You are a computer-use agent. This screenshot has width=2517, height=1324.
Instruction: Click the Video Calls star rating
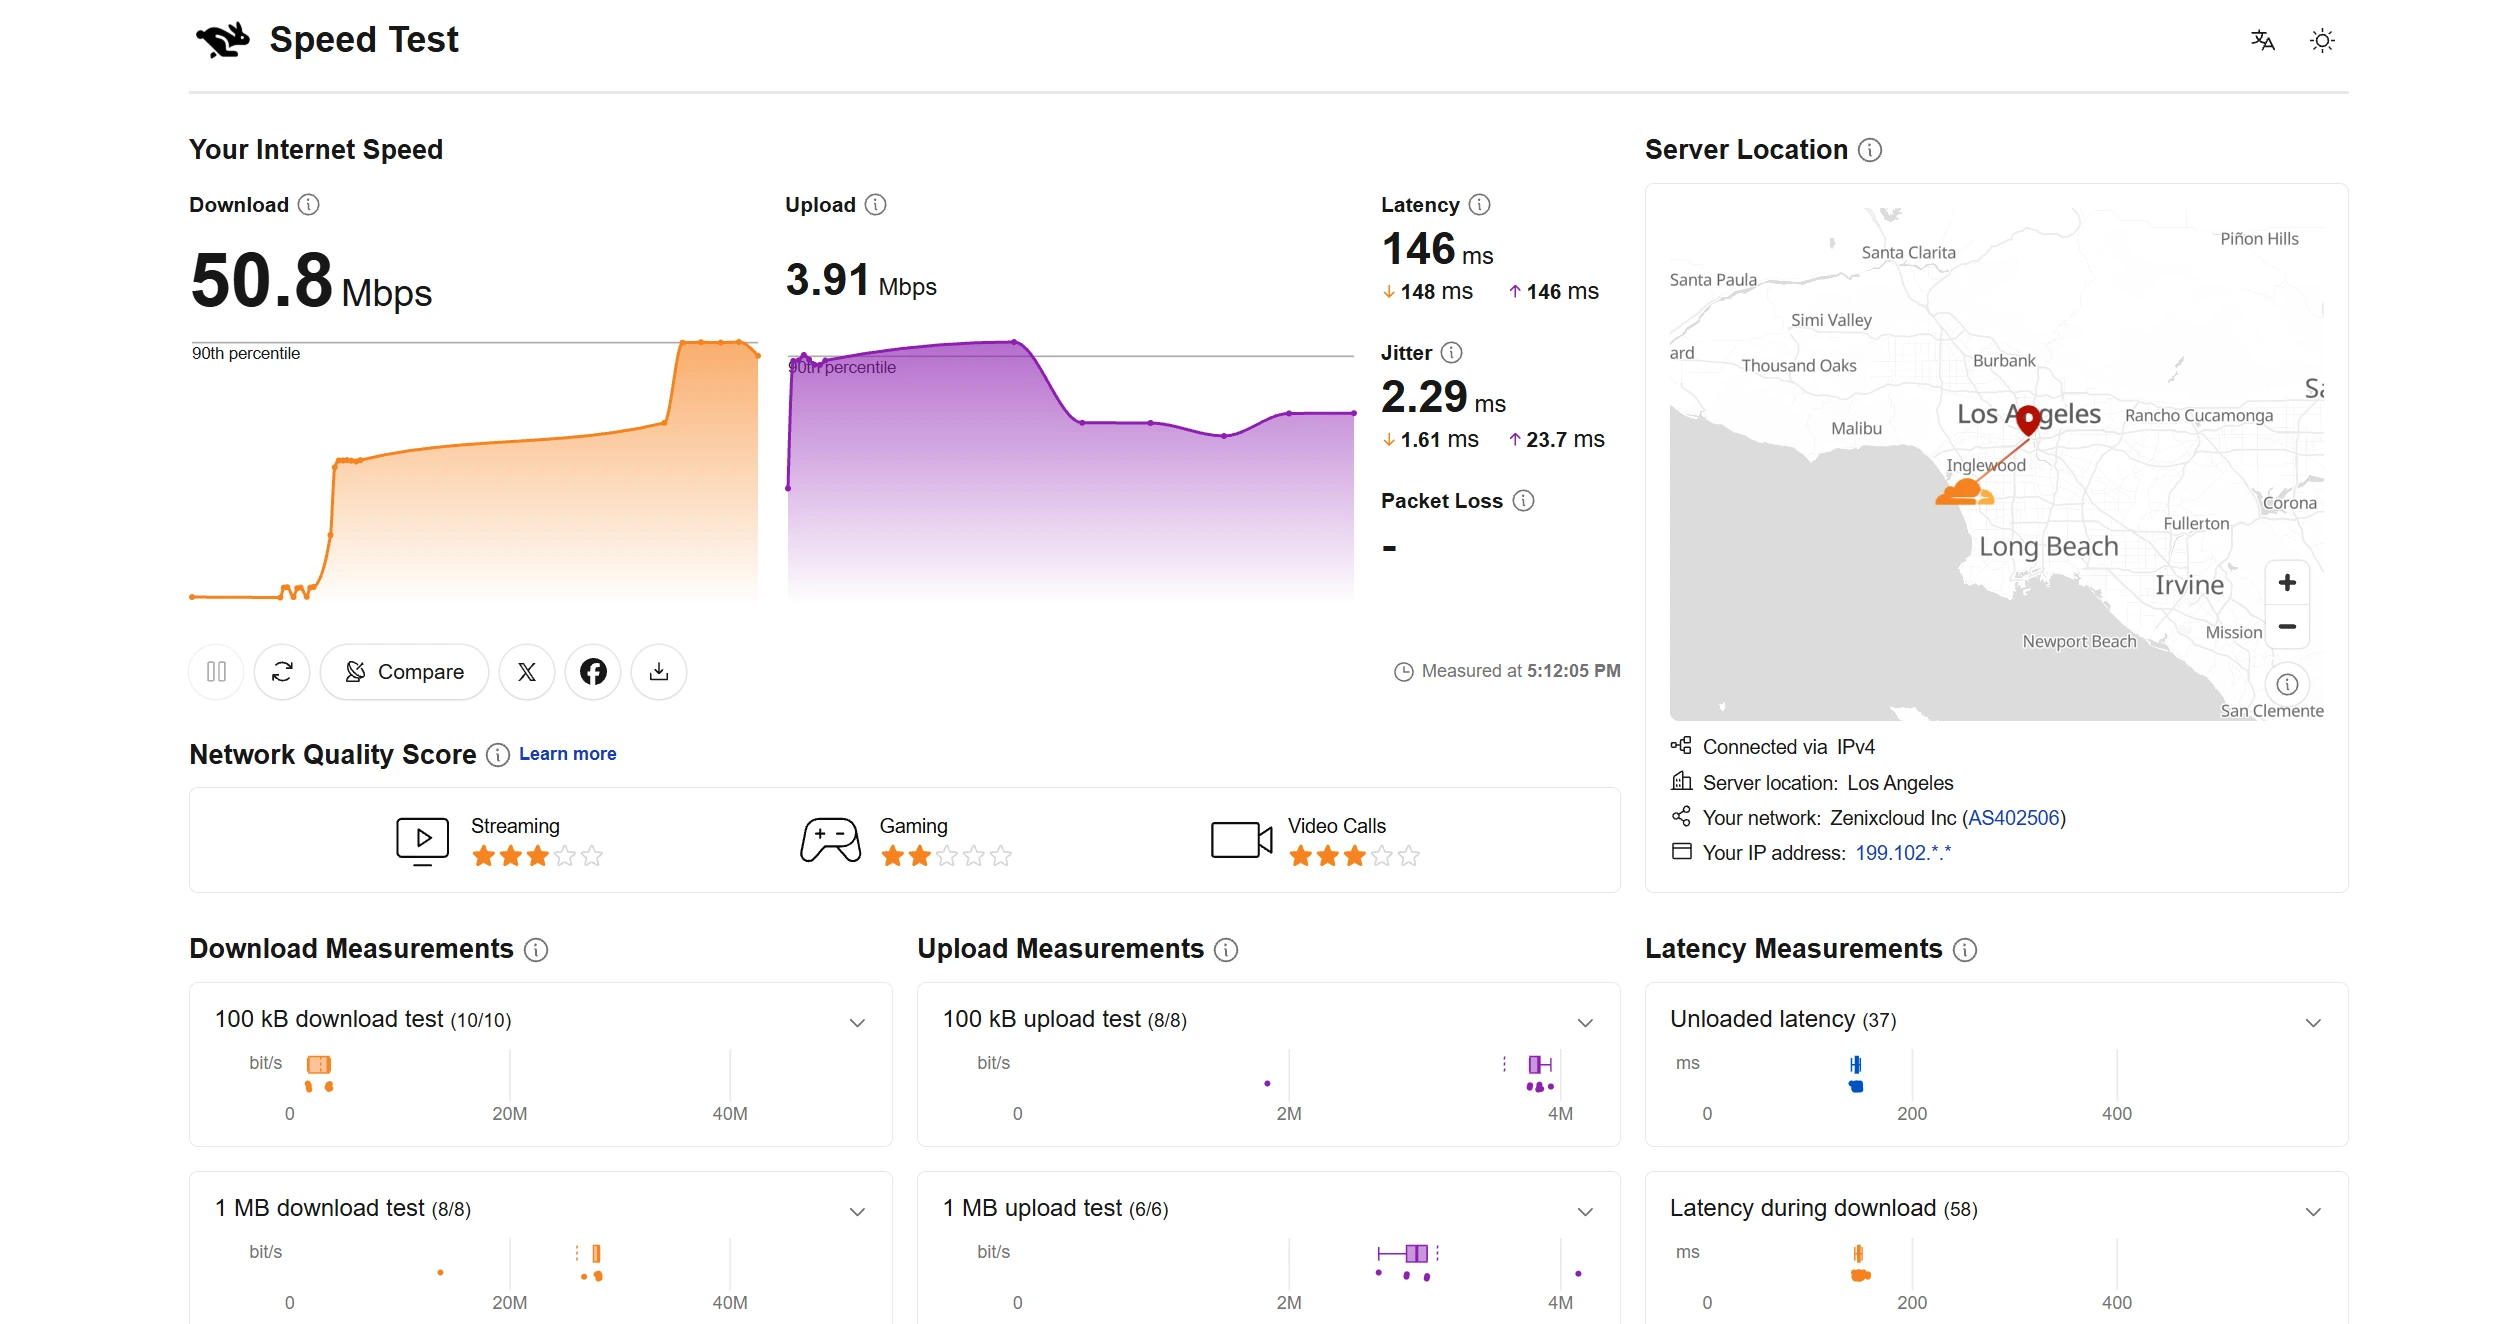tap(1354, 856)
